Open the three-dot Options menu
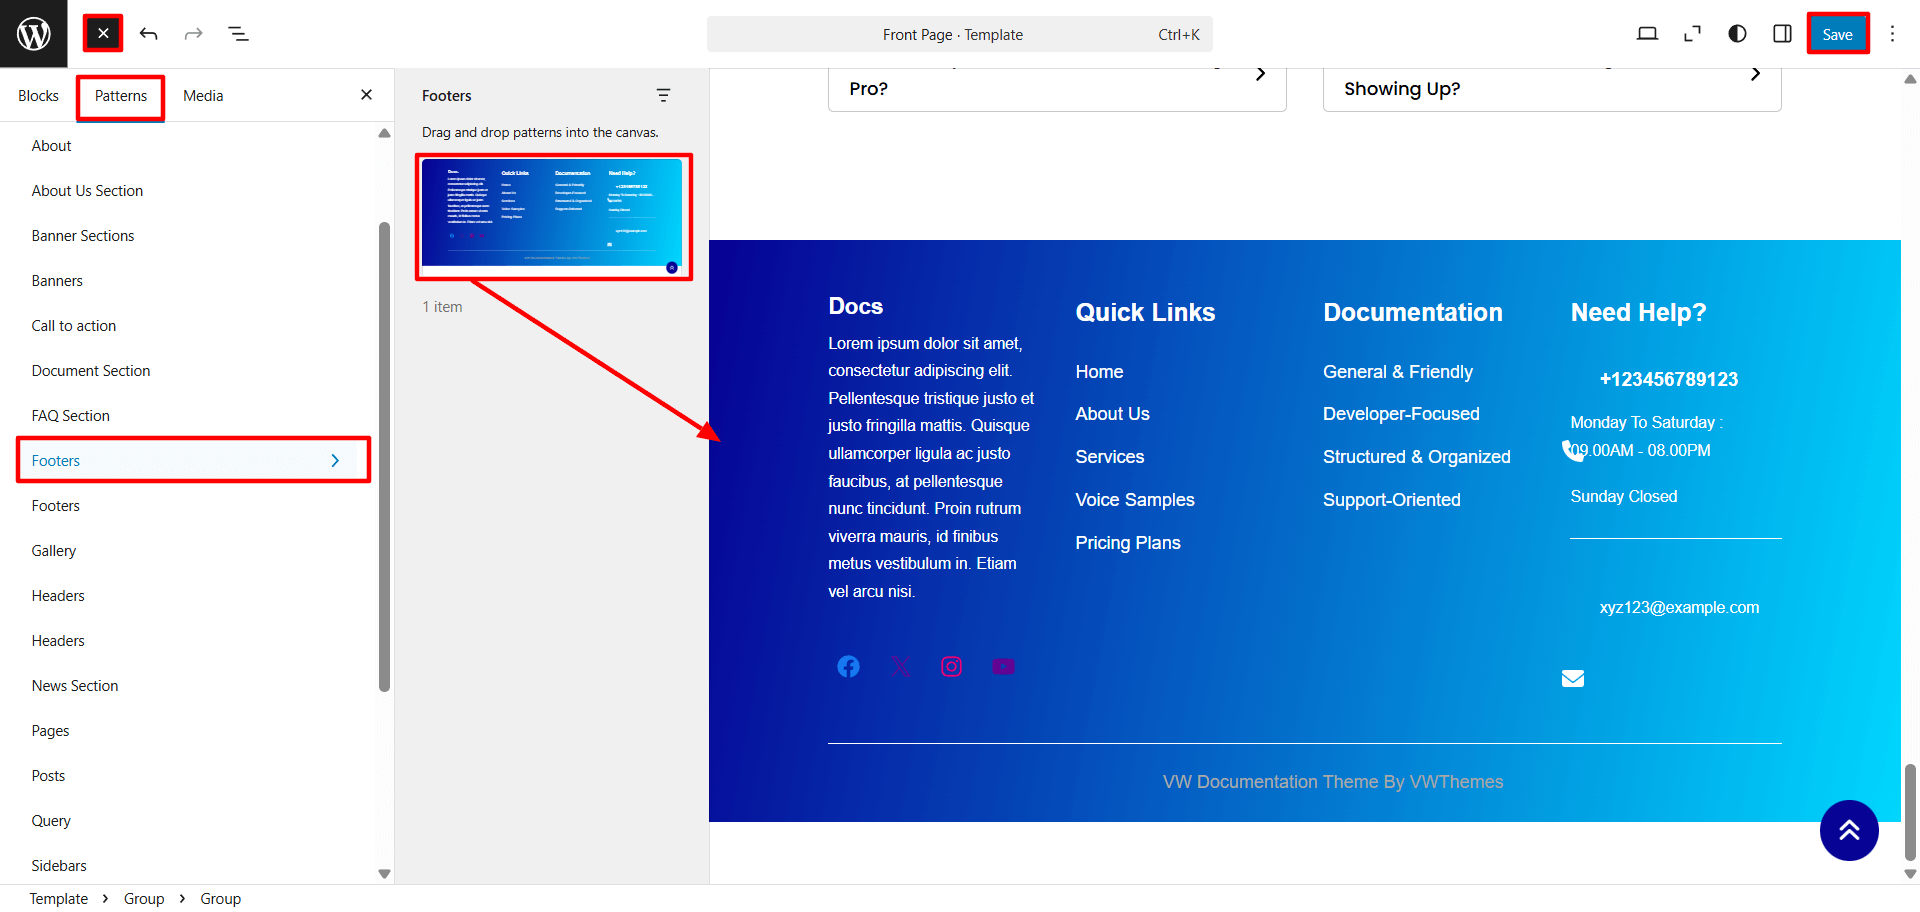 [1892, 34]
